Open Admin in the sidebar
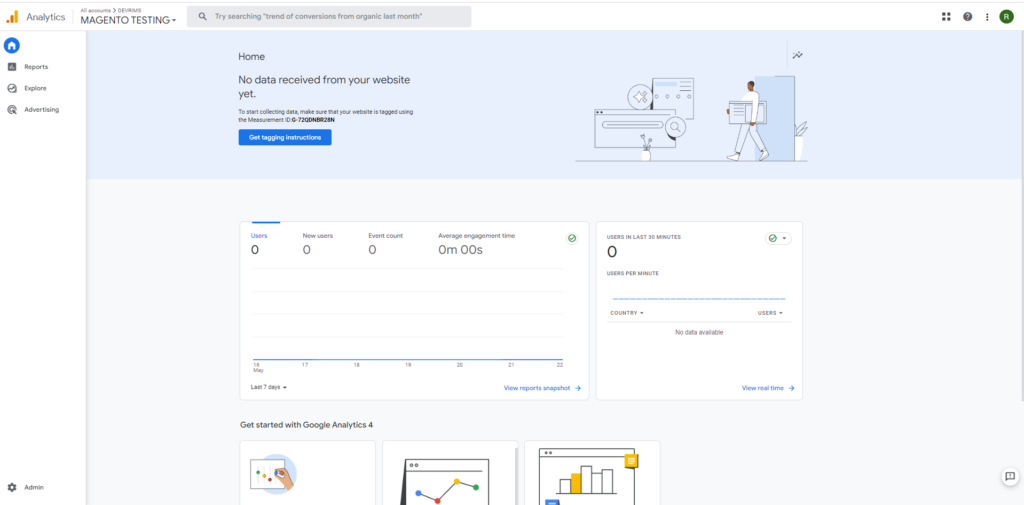1024x505 pixels. point(34,487)
